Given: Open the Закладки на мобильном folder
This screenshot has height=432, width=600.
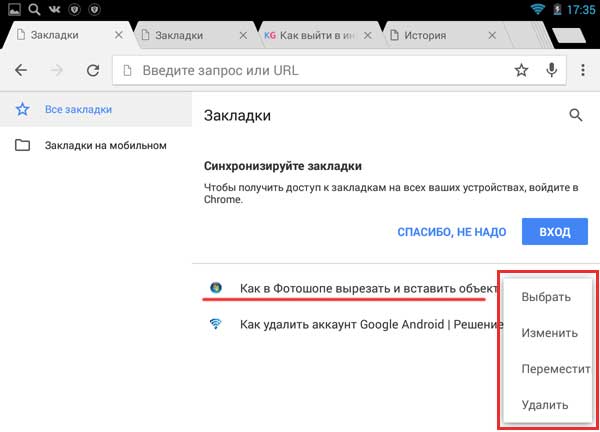Looking at the screenshot, I should (105, 146).
